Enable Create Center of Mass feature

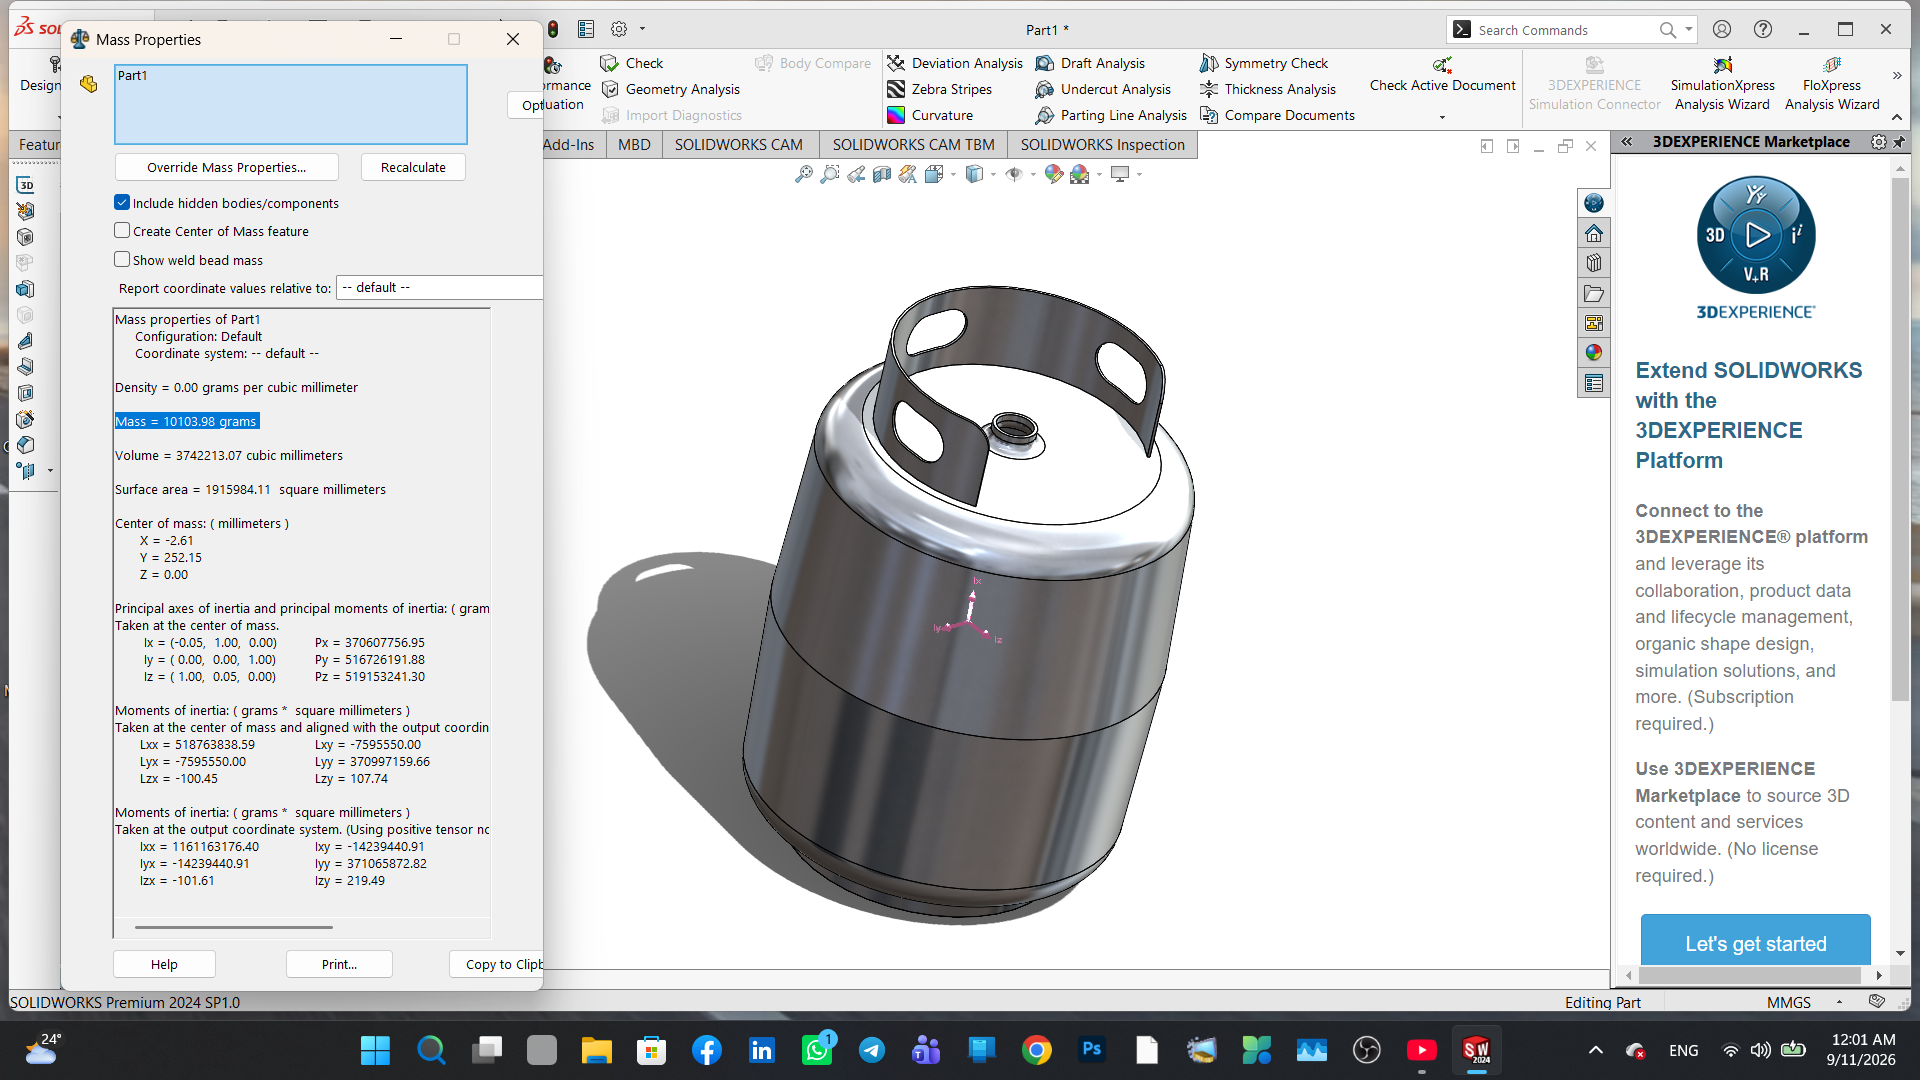122,231
